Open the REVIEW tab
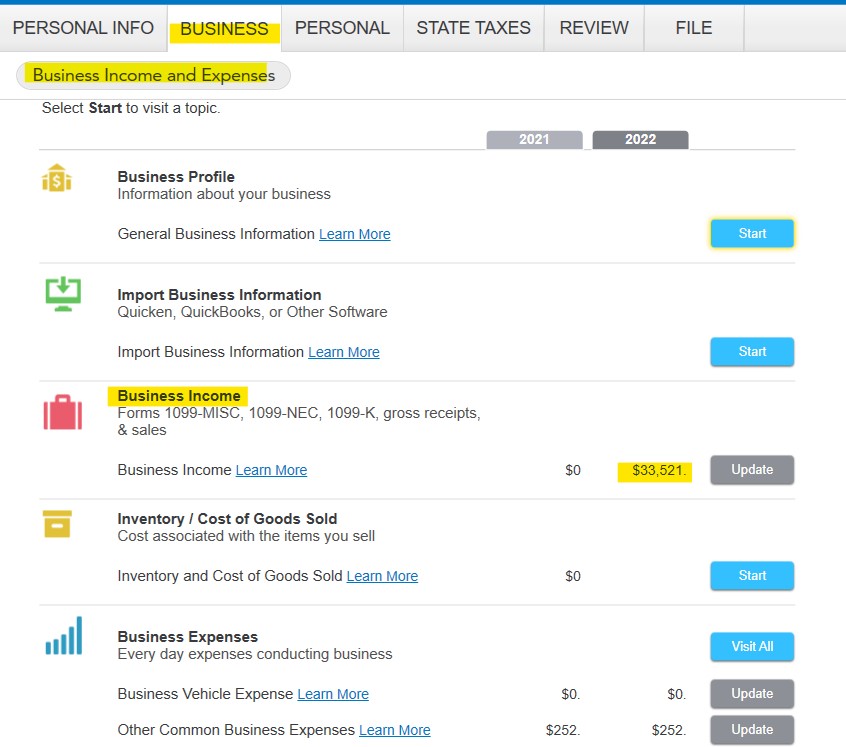Screen dimensions: 846x747 [x=594, y=28]
